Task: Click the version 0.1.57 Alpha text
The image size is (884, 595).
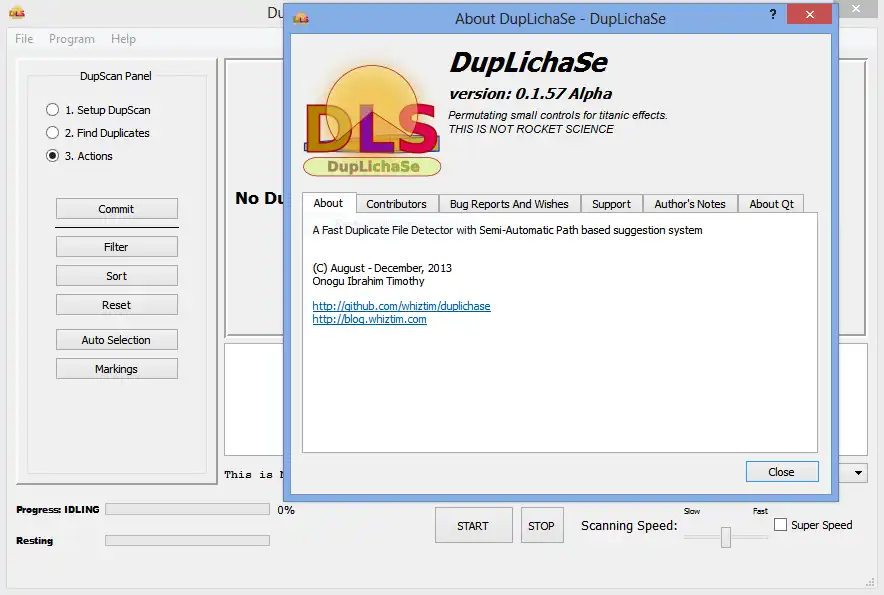Action: pyautogui.click(x=531, y=94)
